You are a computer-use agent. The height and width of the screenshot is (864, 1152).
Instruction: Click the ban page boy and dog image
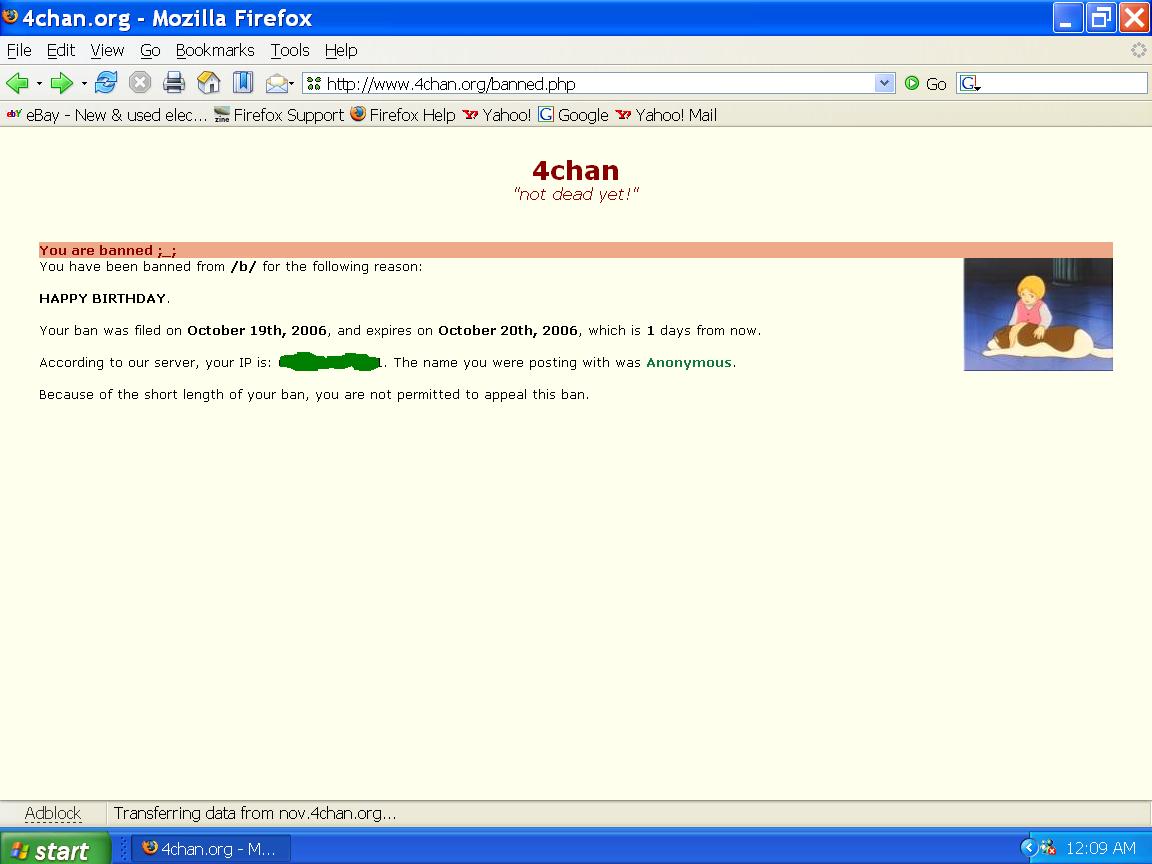[1038, 314]
